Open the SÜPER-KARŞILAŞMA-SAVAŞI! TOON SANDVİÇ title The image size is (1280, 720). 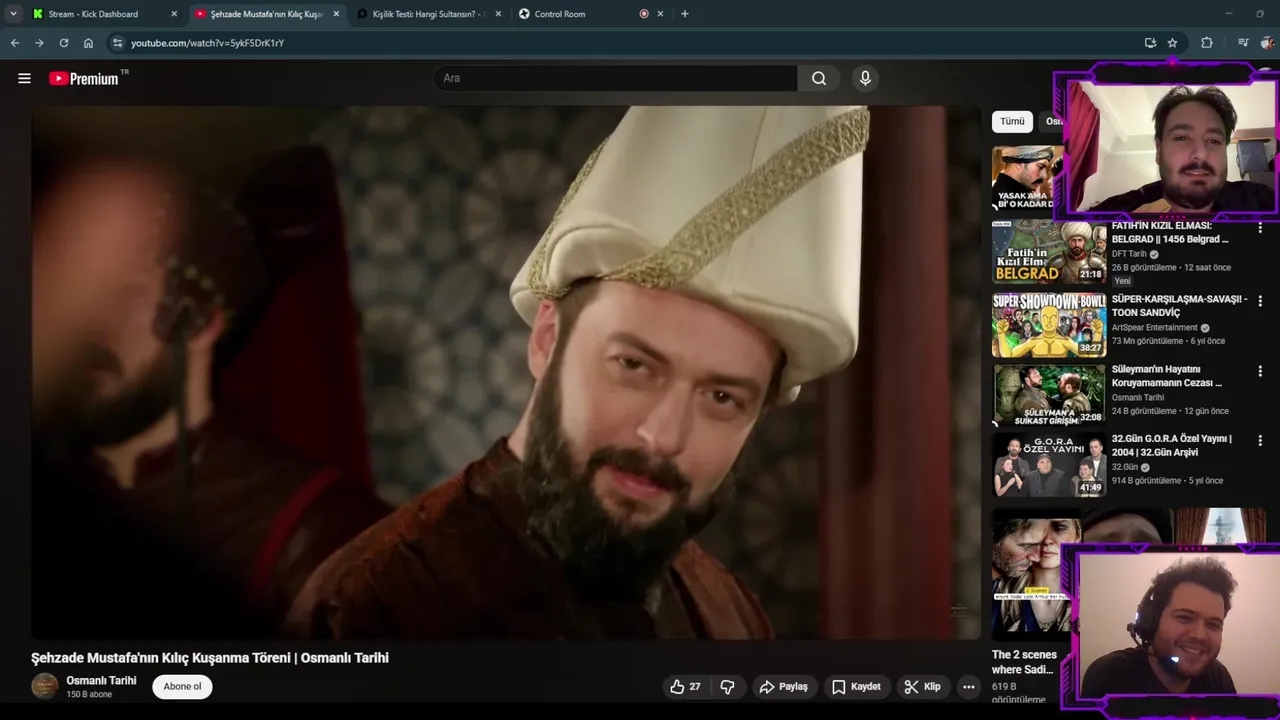(1180, 306)
